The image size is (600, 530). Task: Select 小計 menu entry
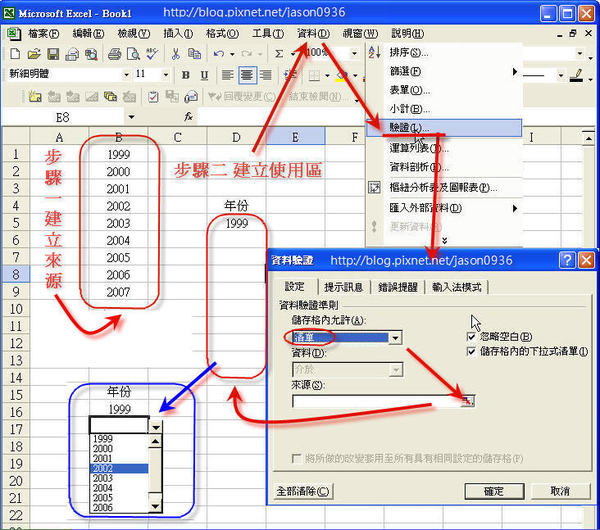point(444,109)
